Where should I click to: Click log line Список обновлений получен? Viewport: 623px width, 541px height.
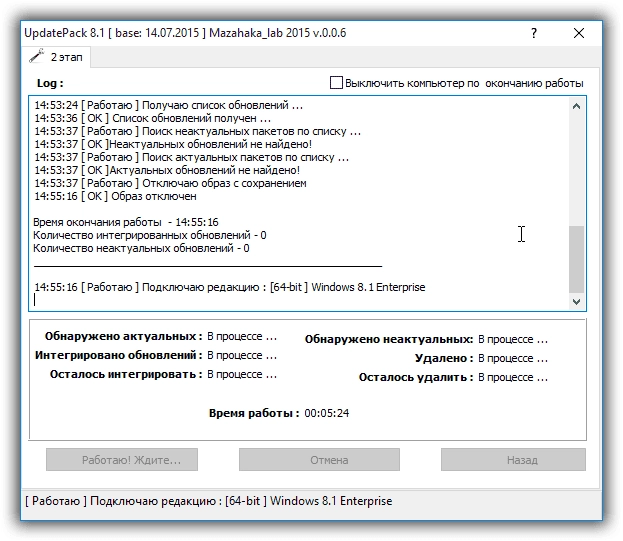[153, 118]
